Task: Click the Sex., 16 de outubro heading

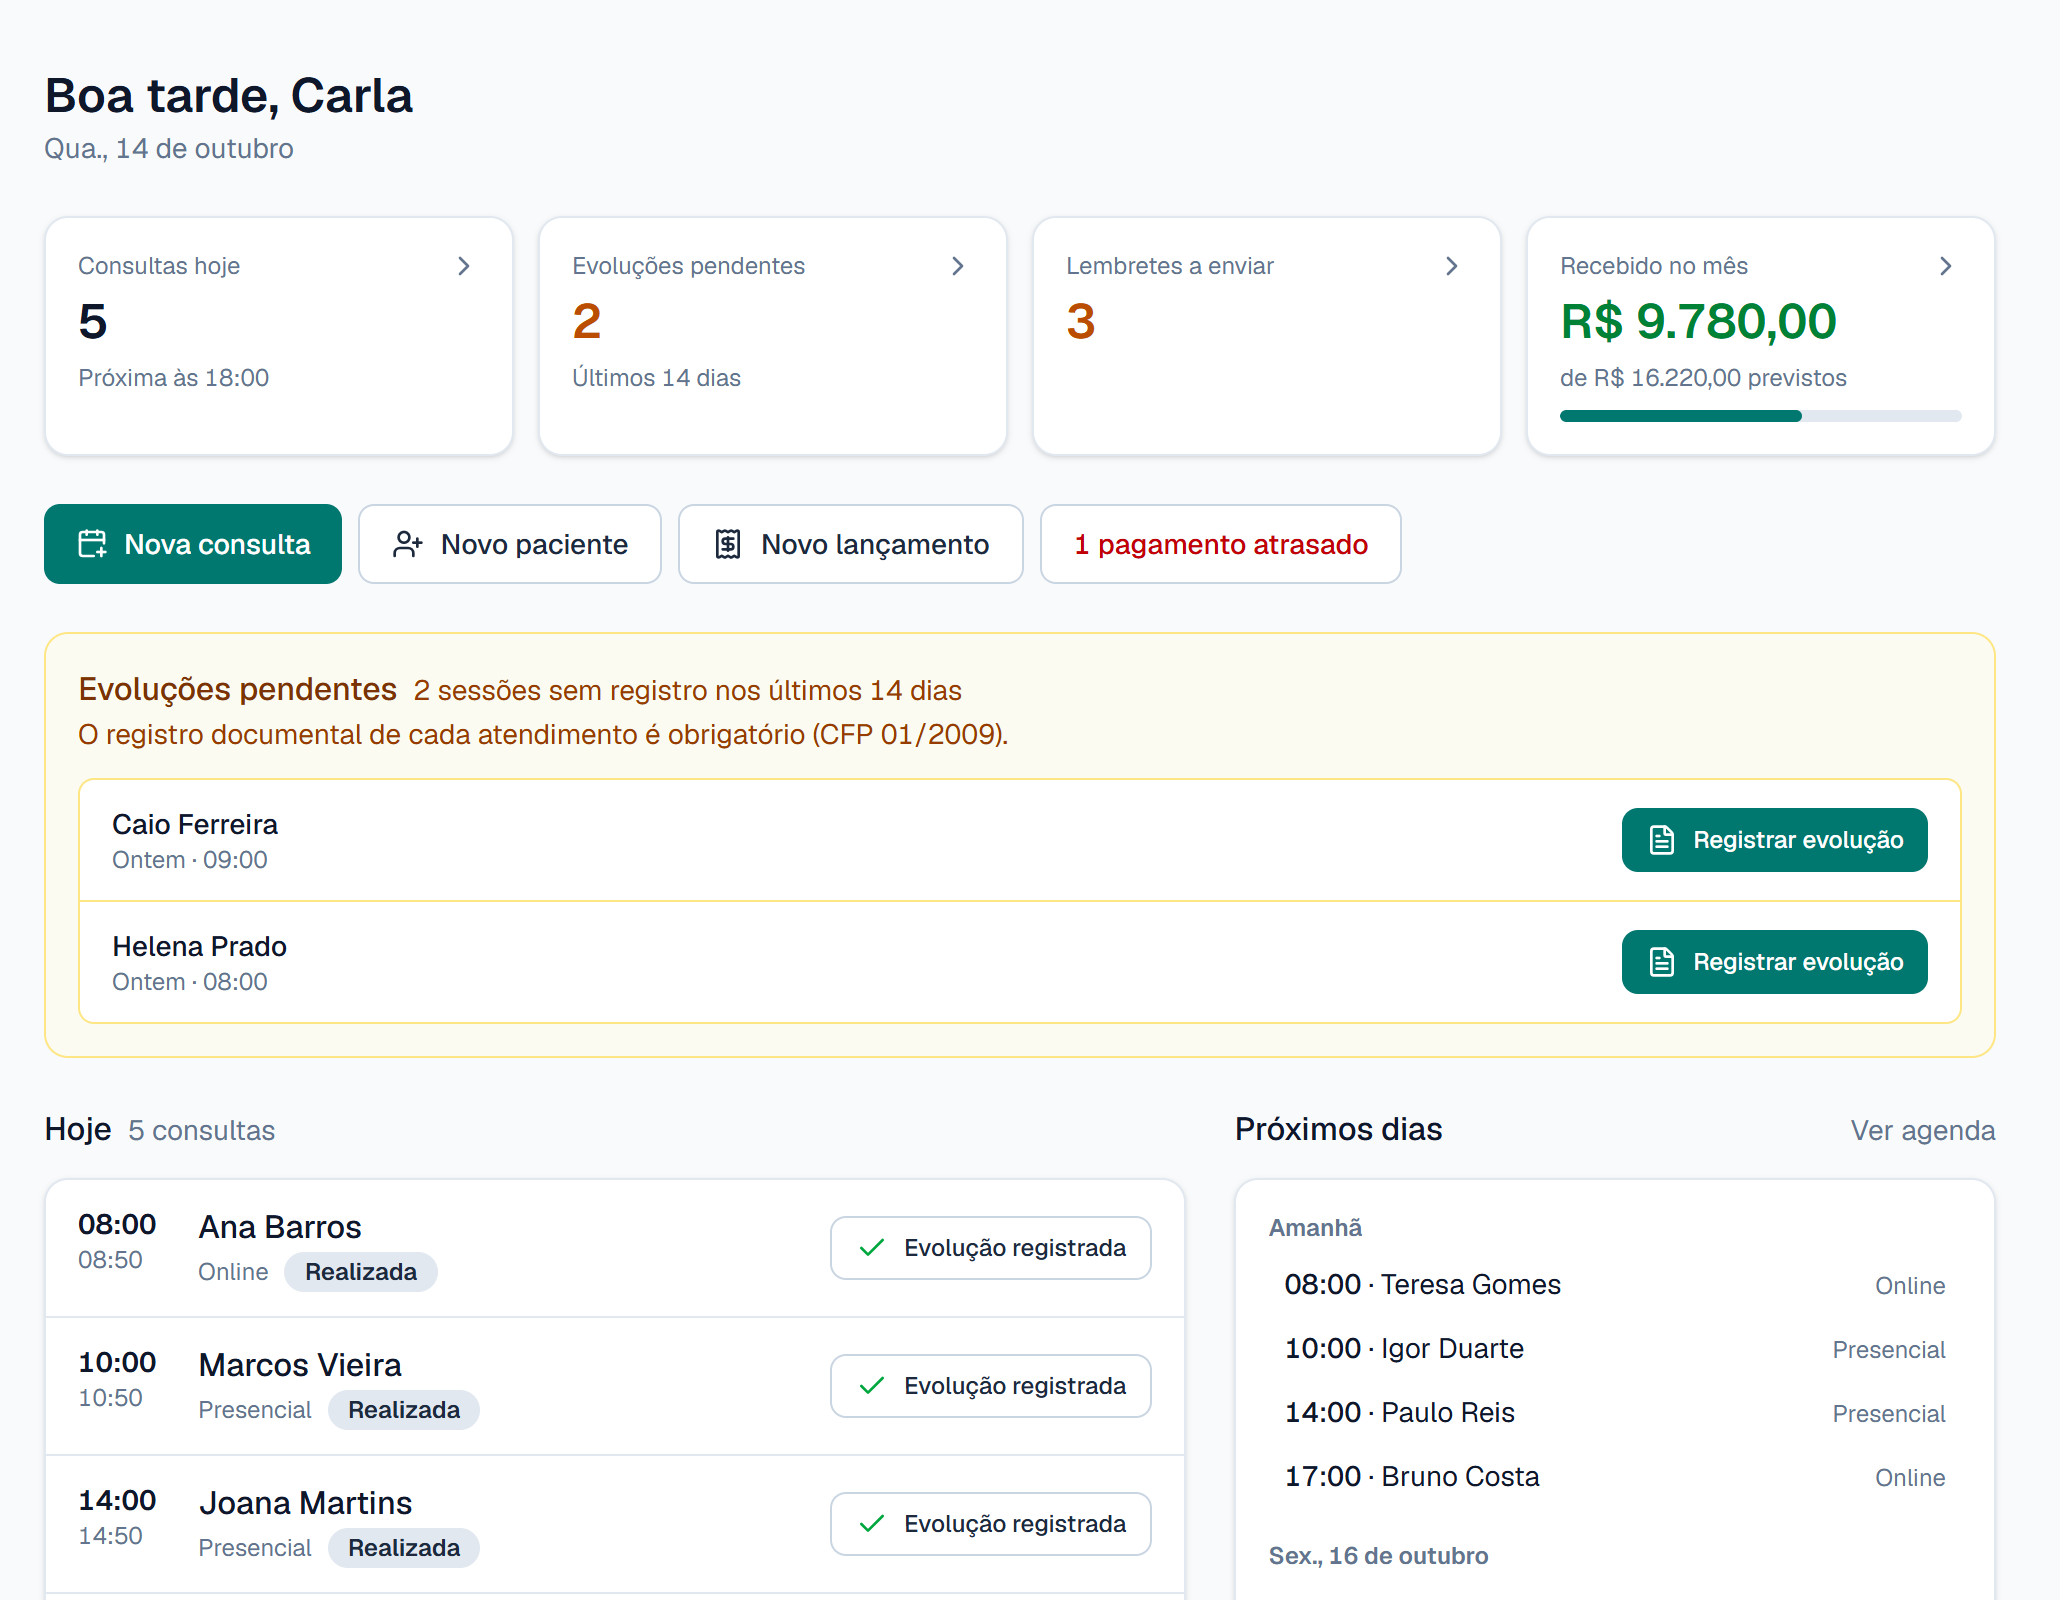Action: pyautogui.click(x=1379, y=1556)
